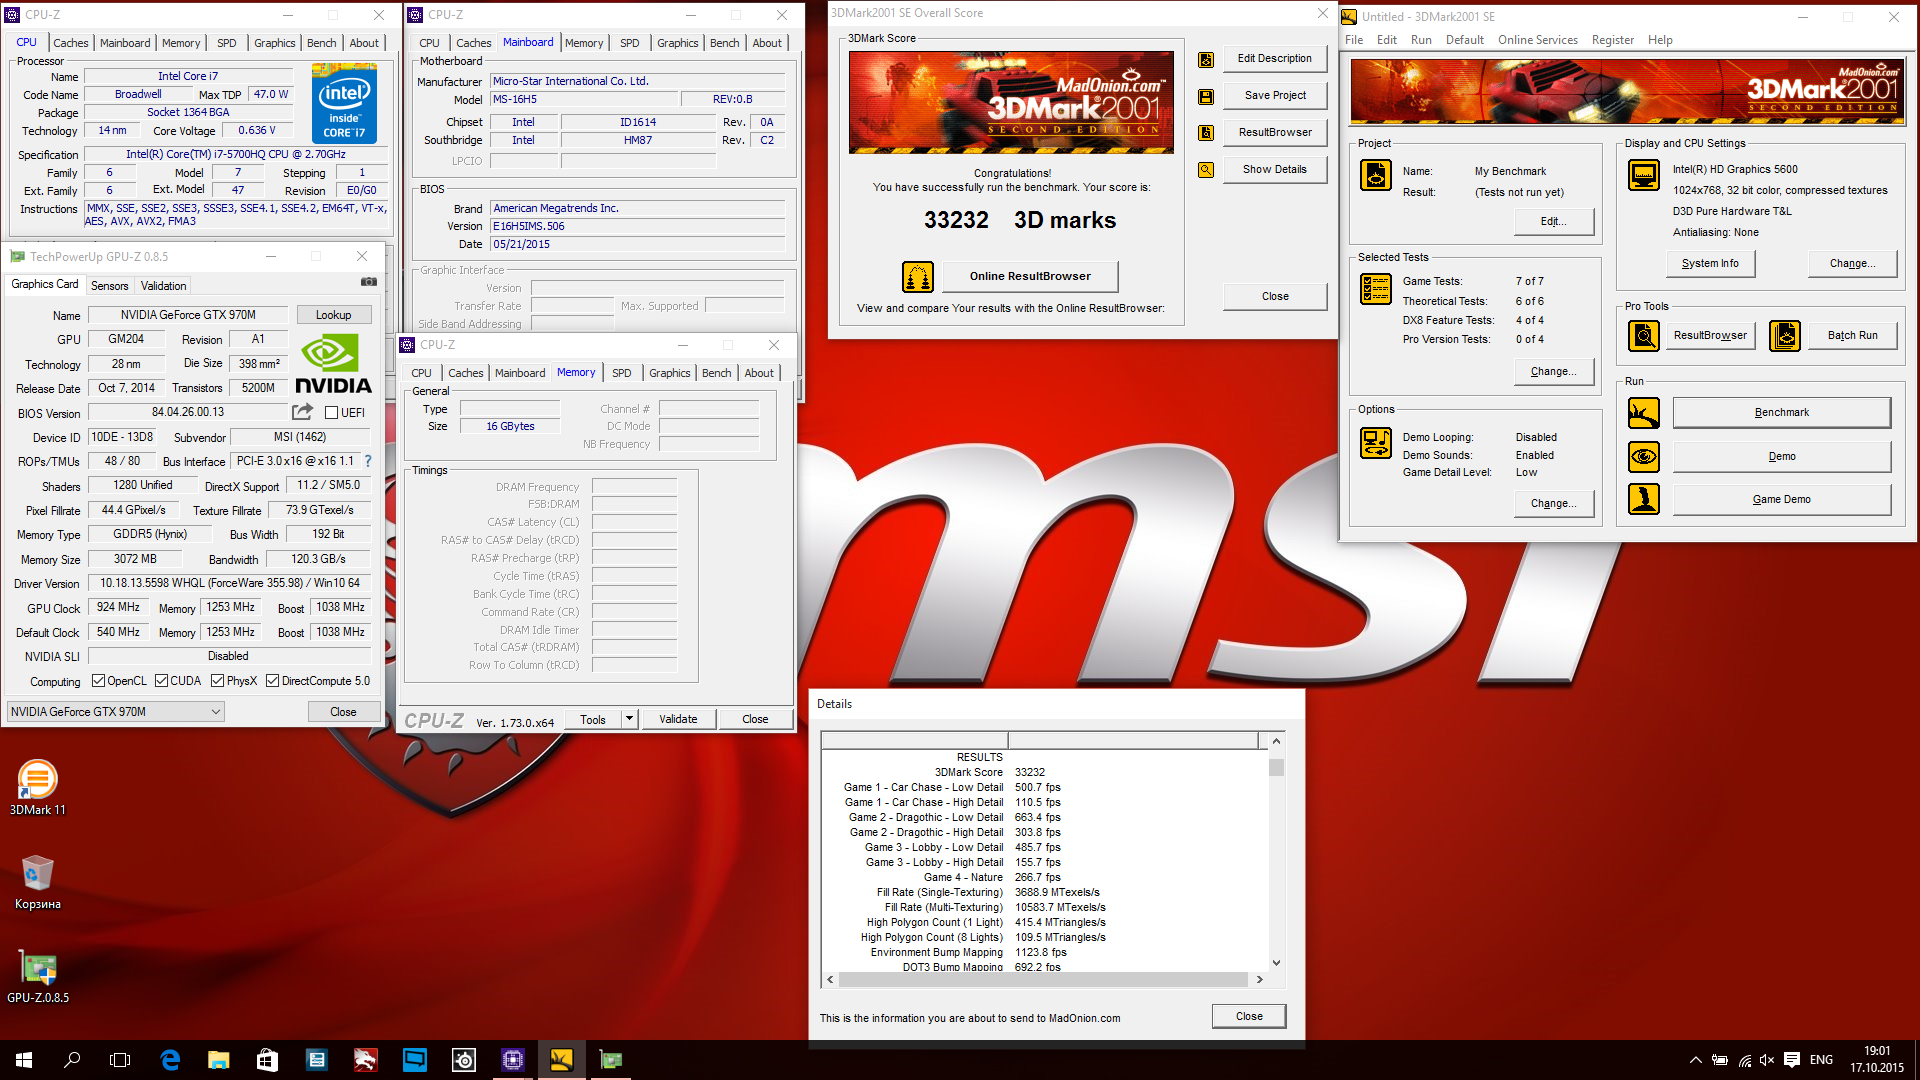Click the Edit button in Project section
Viewport: 1920px width, 1080px height.
click(1553, 222)
